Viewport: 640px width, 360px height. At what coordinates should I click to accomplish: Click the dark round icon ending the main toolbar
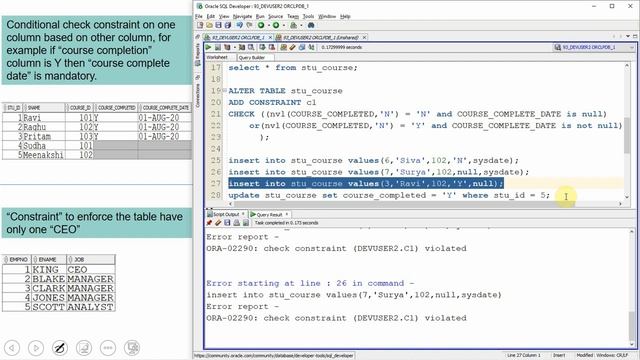pyautogui.click(x=311, y=25)
